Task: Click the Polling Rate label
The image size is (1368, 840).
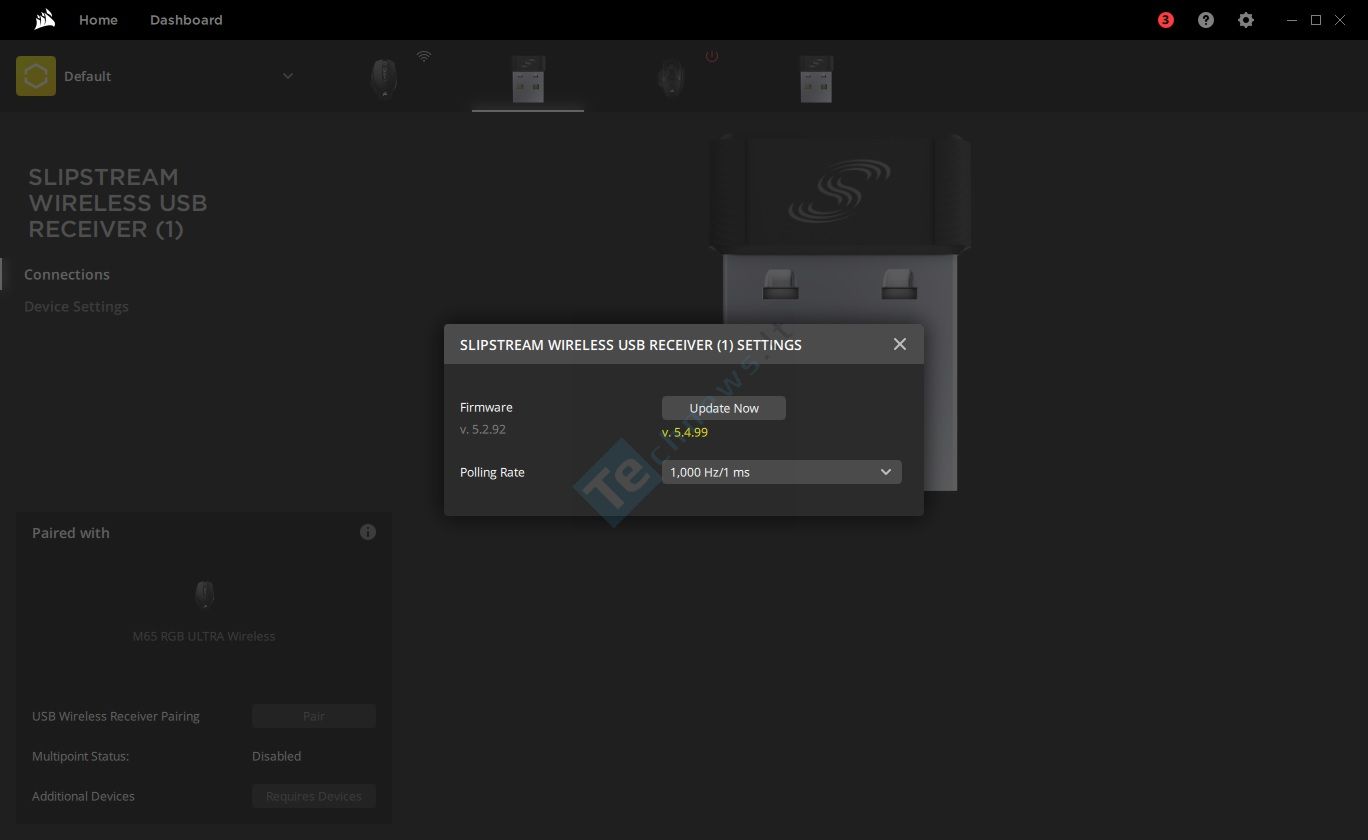Action: [492, 472]
